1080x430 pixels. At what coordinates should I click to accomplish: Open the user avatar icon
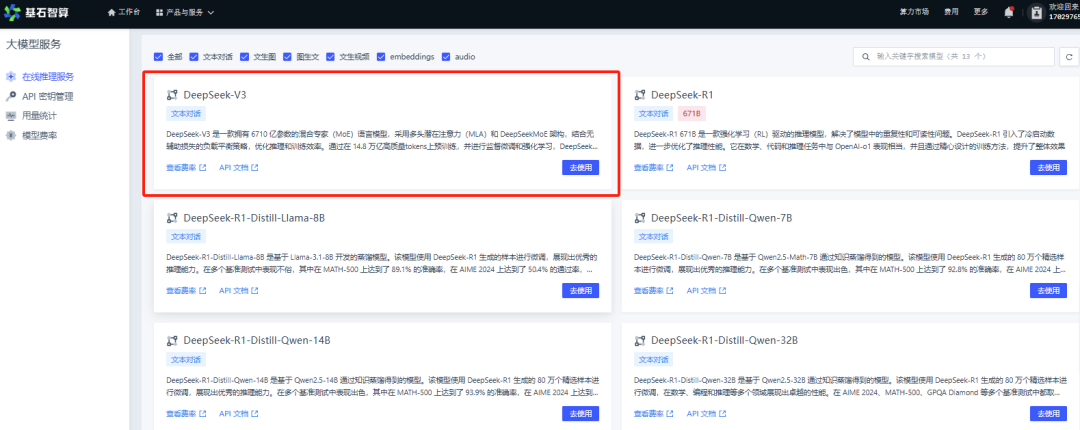coord(1035,12)
